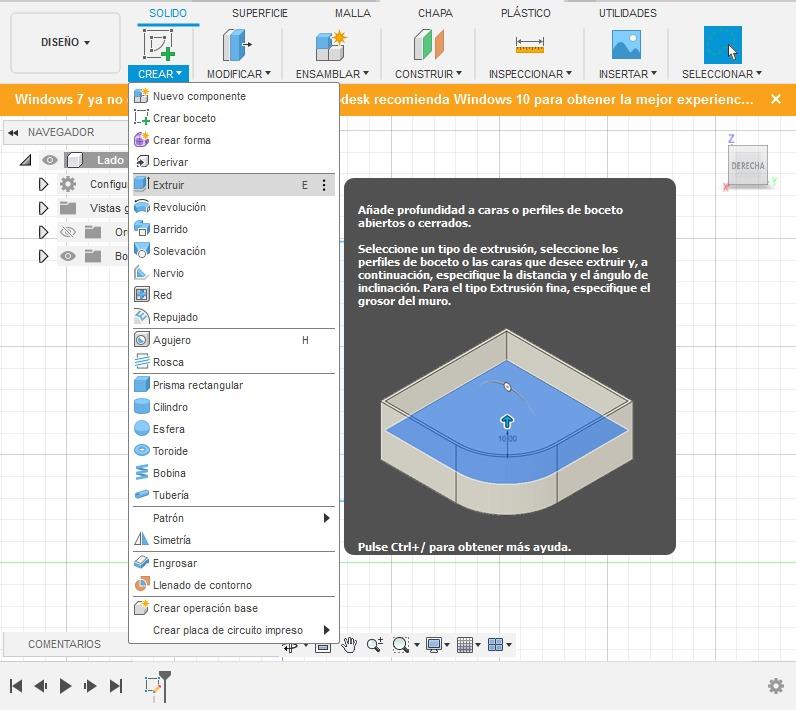Open the dropdown arrow next to grid icon
This screenshot has height=710, width=796.
coord(478,645)
